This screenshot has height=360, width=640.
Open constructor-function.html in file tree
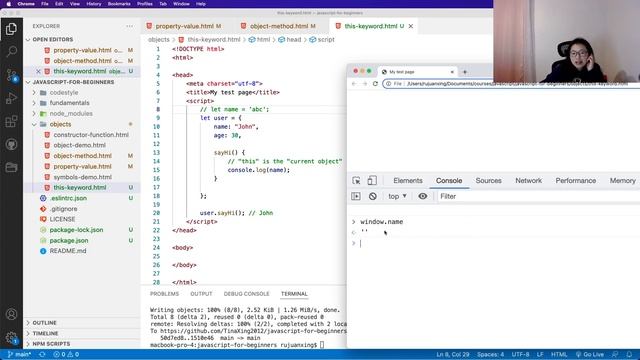coord(91,135)
